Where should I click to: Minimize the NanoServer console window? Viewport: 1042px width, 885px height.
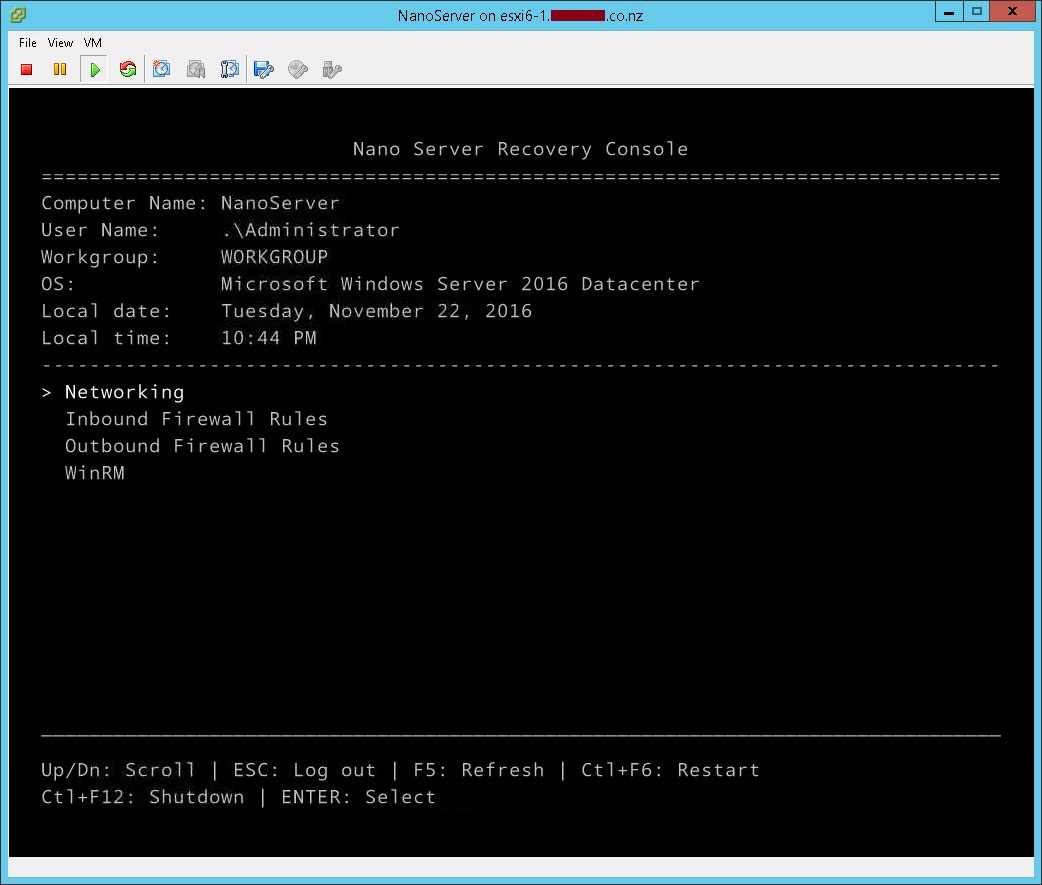(949, 12)
